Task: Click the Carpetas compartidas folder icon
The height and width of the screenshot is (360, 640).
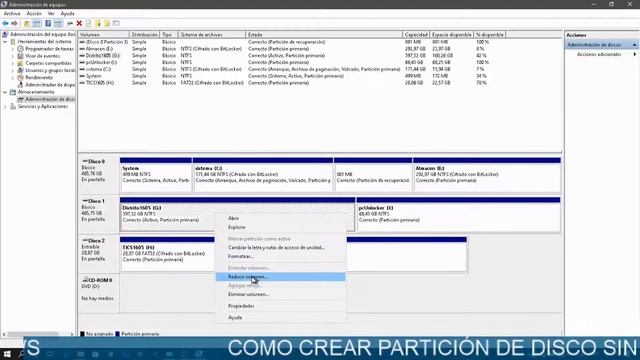Action: 20,63
